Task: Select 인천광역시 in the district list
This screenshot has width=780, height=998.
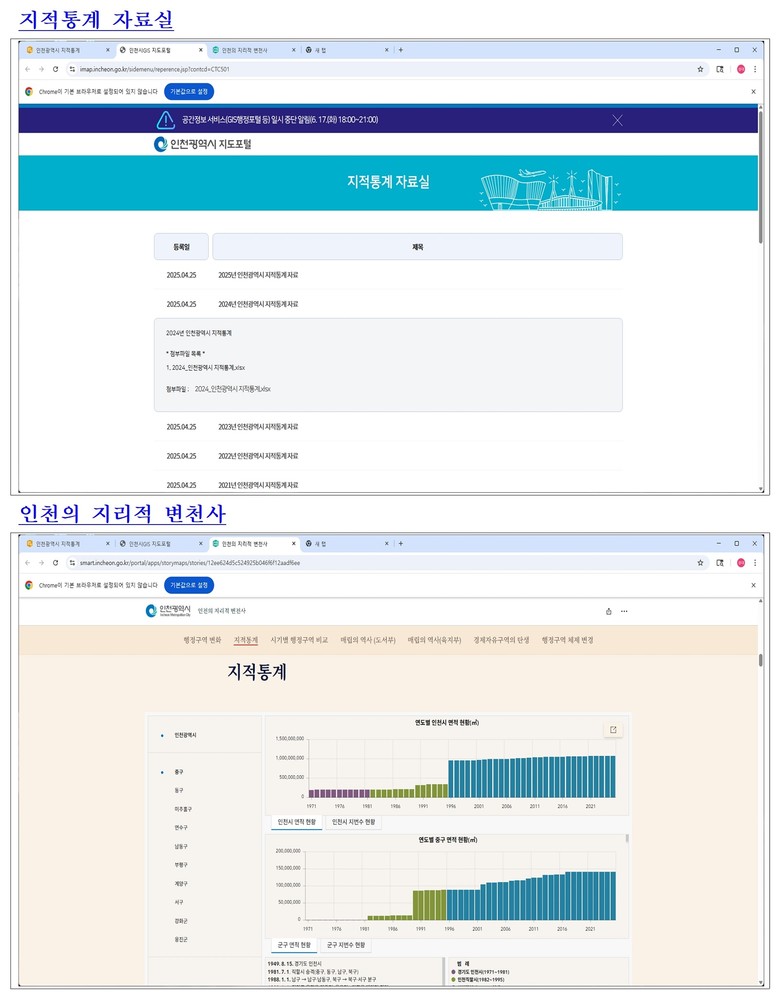Action: [186, 735]
